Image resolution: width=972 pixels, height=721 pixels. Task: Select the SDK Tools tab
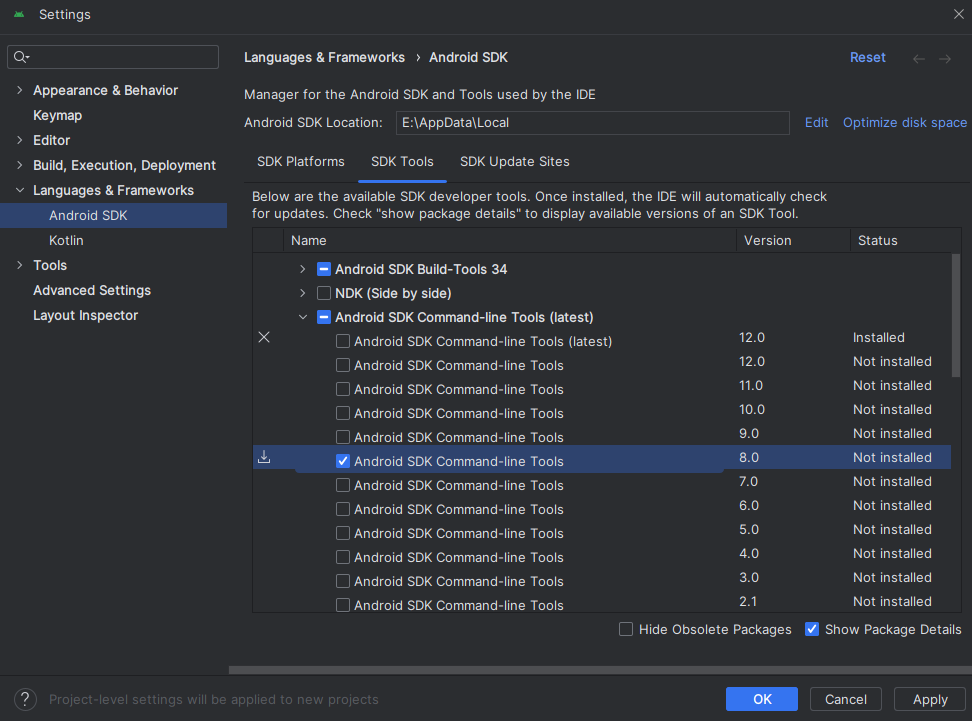click(x=402, y=162)
